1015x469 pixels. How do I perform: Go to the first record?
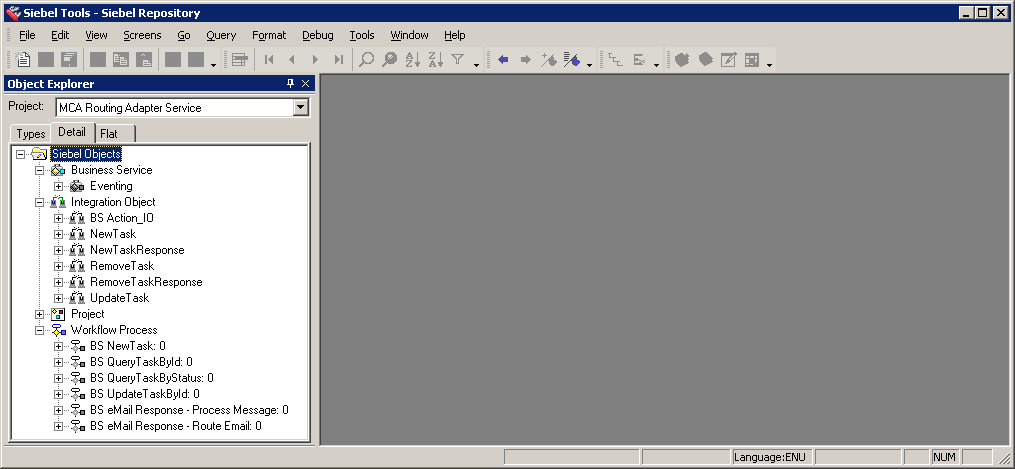(269, 60)
